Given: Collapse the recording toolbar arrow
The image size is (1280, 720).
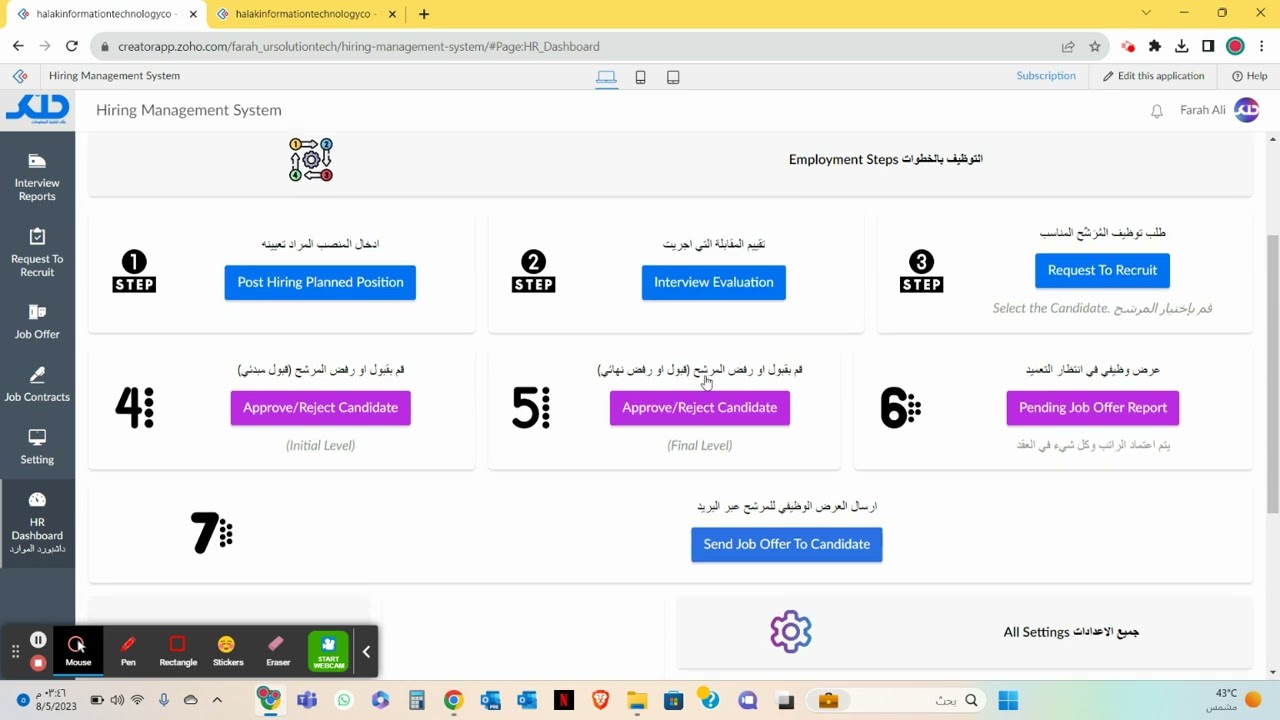Looking at the screenshot, I should [366, 652].
